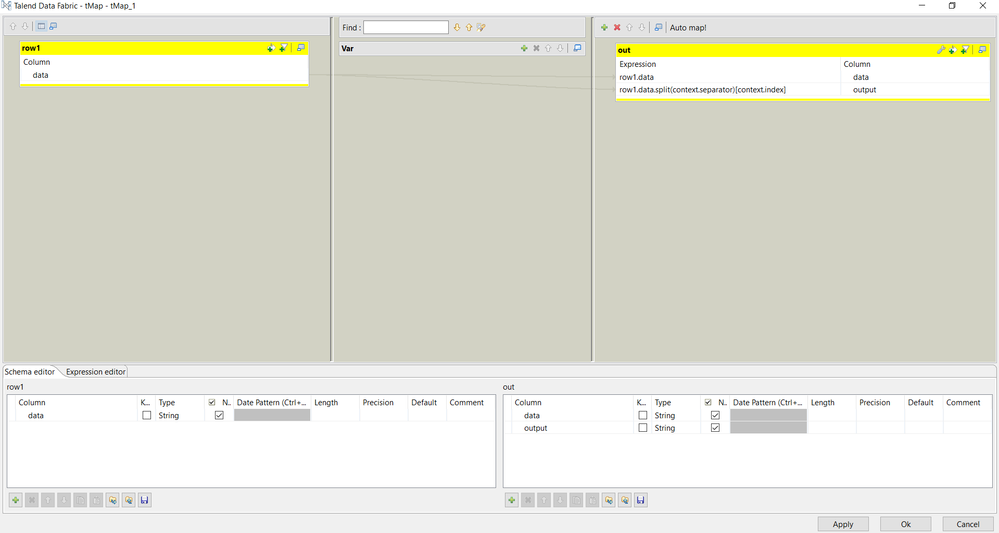Find previous match with the up arrow
The width and height of the screenshot is (999, 533).
pos(469,27)
